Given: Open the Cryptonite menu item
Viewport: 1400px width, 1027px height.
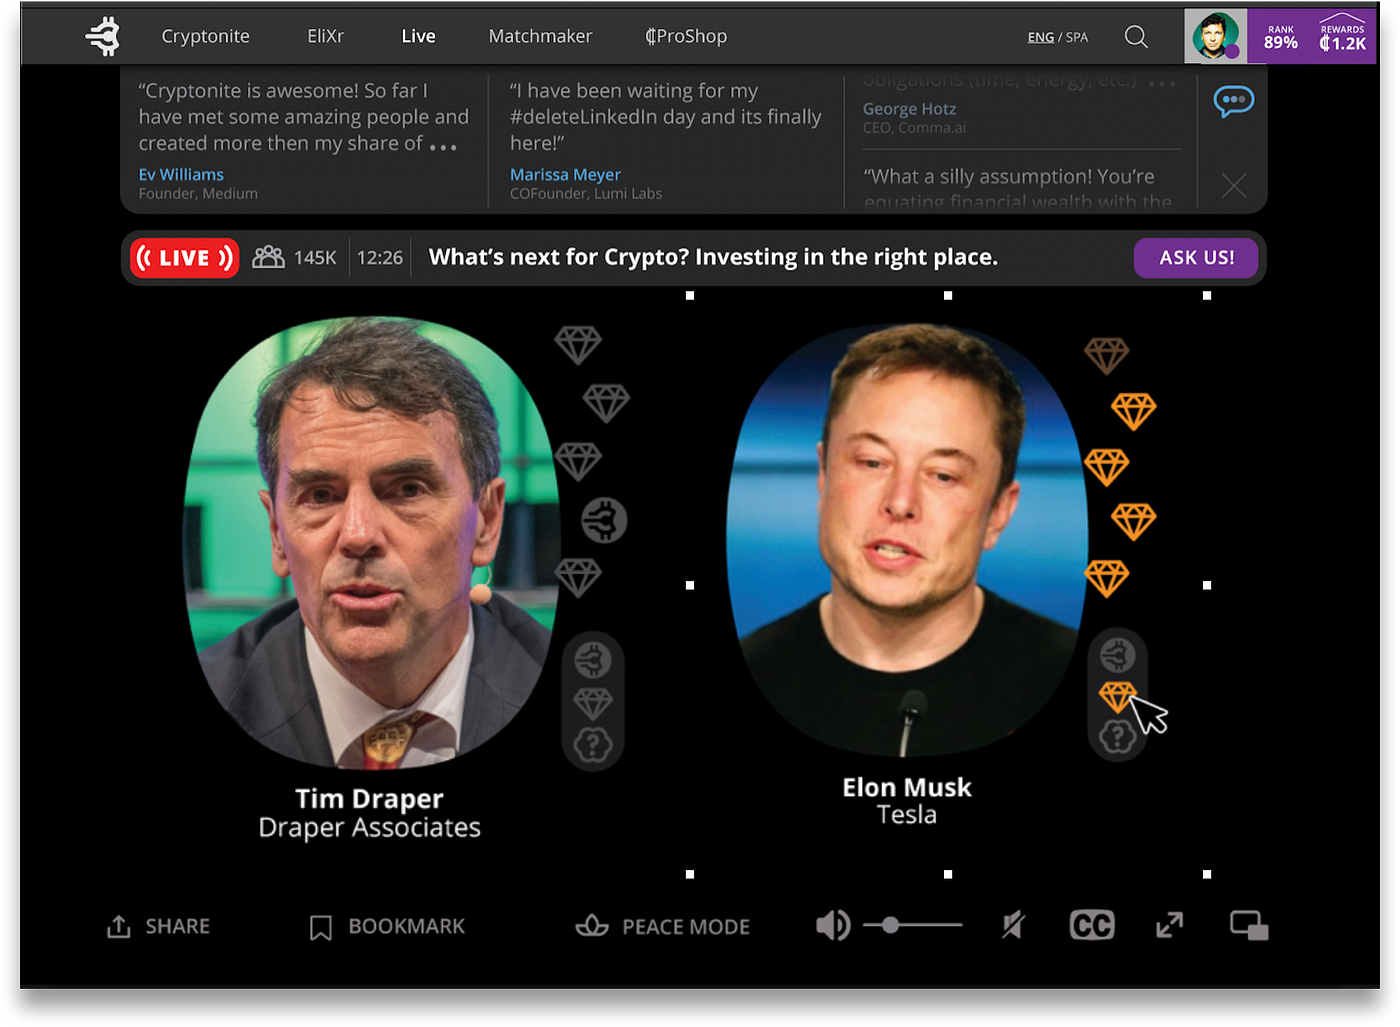Looking at the screenshot, I should coord(206,36).
